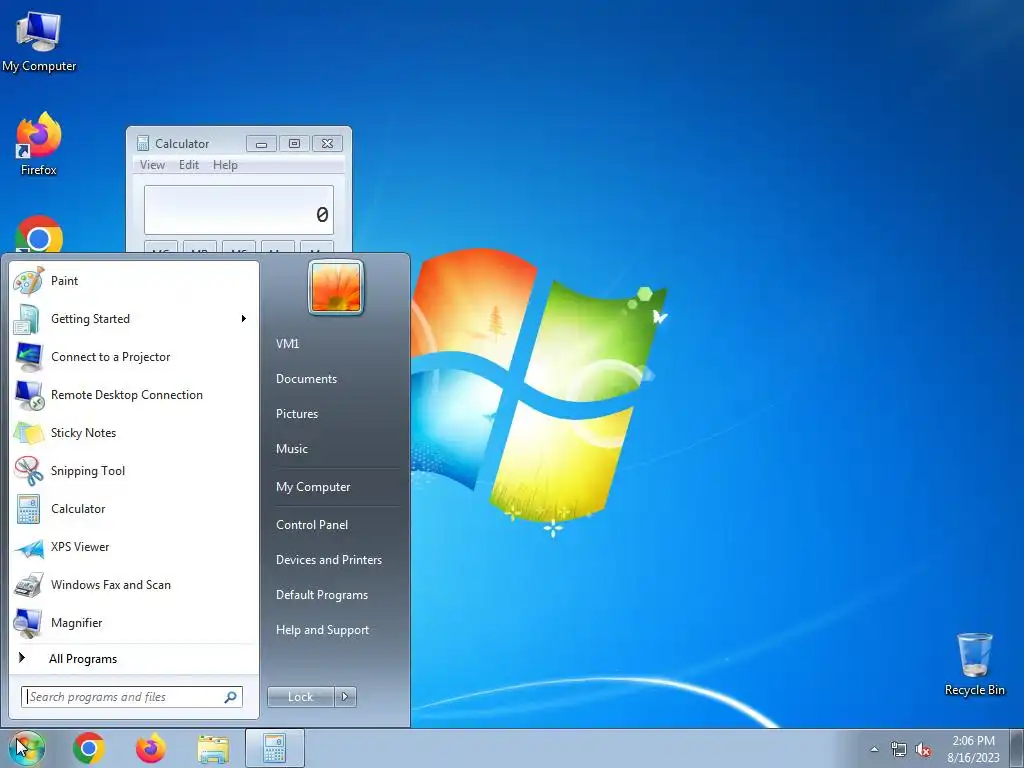The image size is (1024, 768).
Task: Open Pictures from the Start menu
Action: [x=297, y=414]
